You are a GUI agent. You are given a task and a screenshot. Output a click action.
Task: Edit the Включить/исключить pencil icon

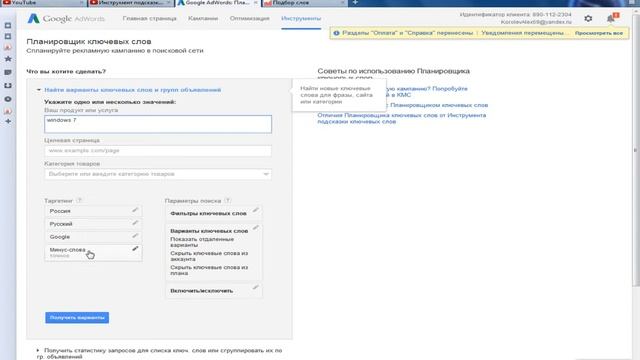click(x=256, y=287)
